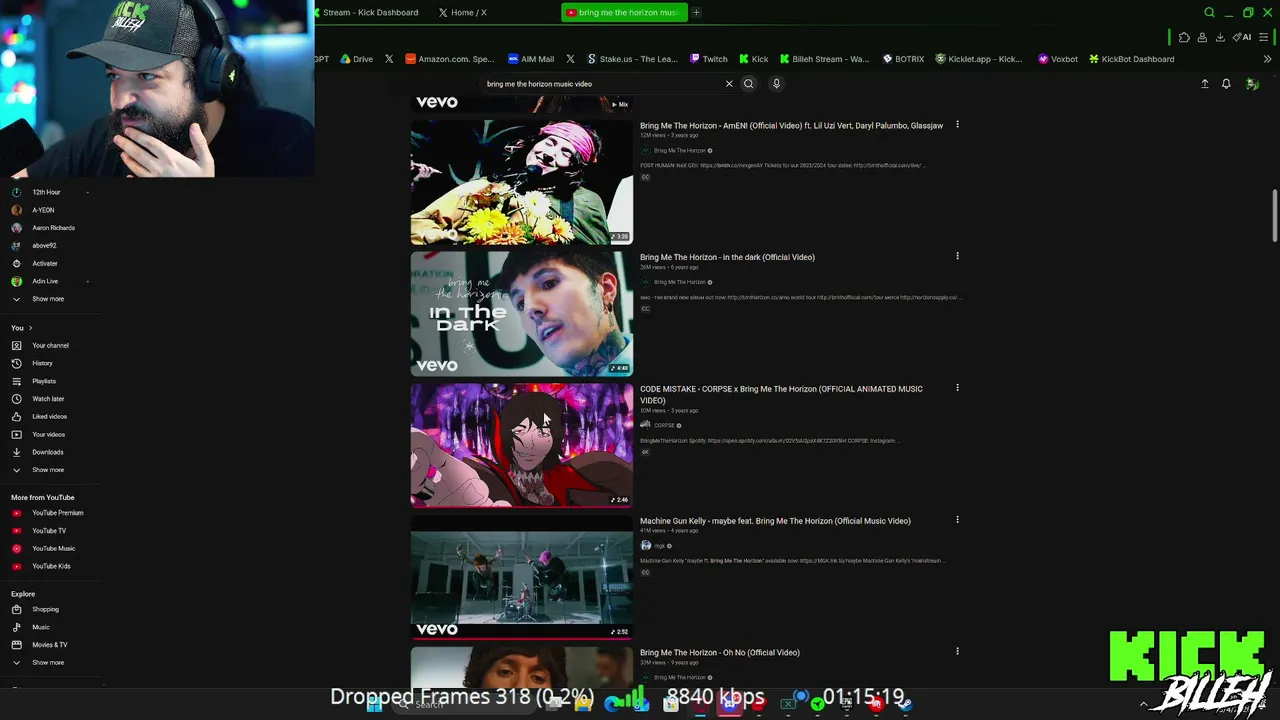
Task: Open Your videos in the sidebar
Action: pyautogui.click(x=48, y=435)
